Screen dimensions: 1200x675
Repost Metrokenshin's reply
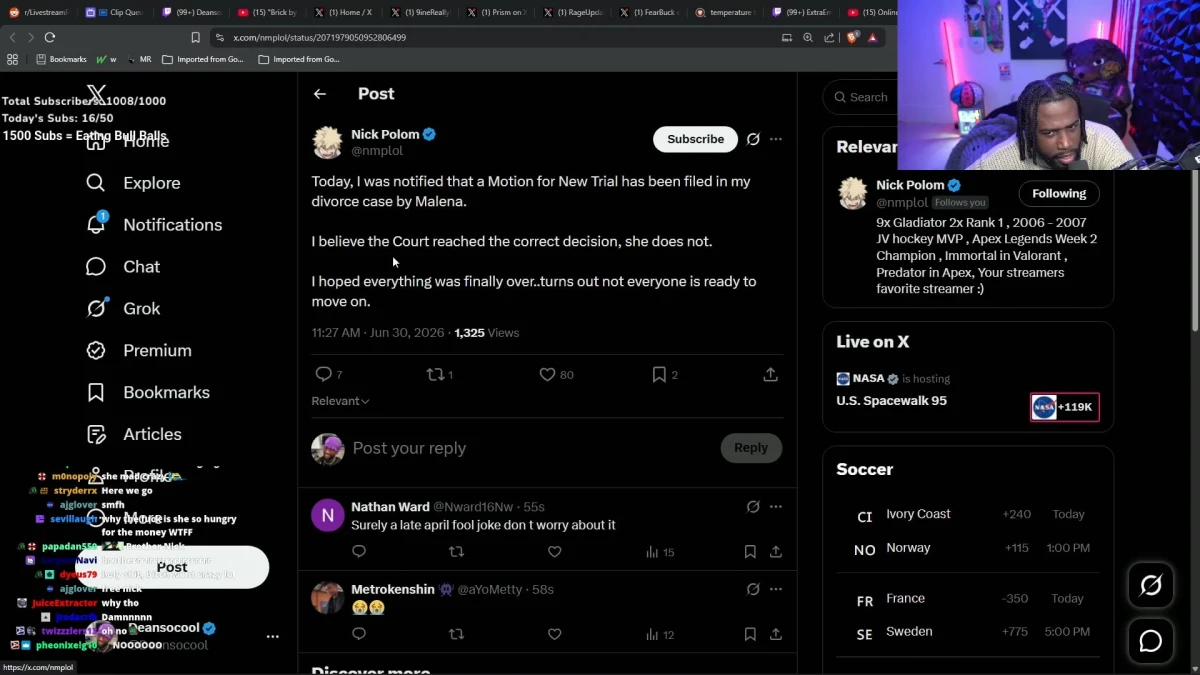tap(457, 634)
